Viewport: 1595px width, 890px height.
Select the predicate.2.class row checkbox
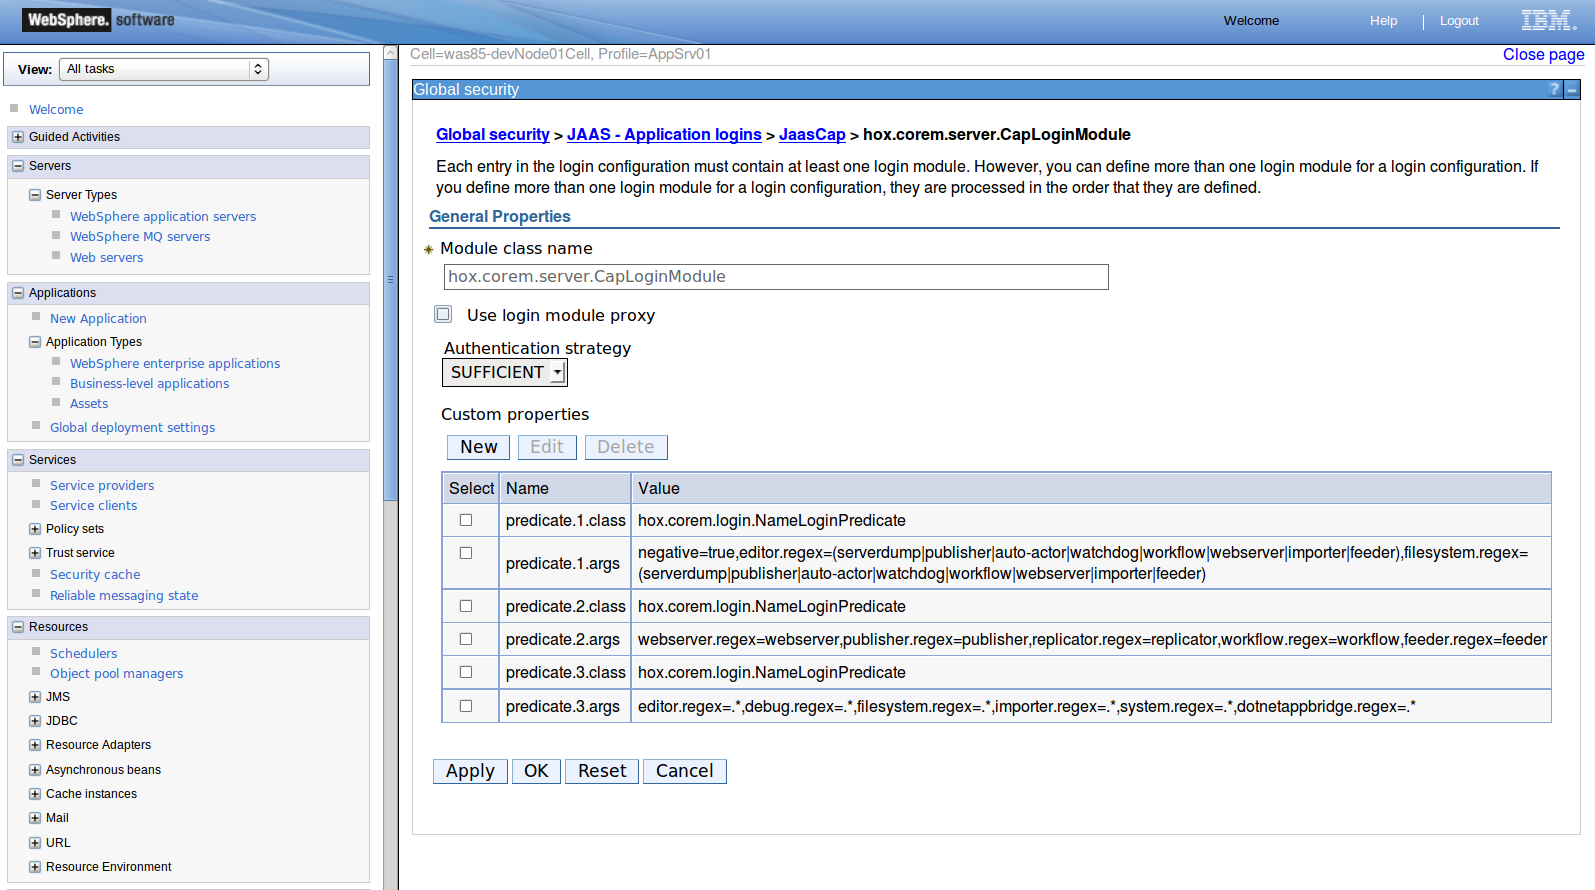click(x=466, y=606)
